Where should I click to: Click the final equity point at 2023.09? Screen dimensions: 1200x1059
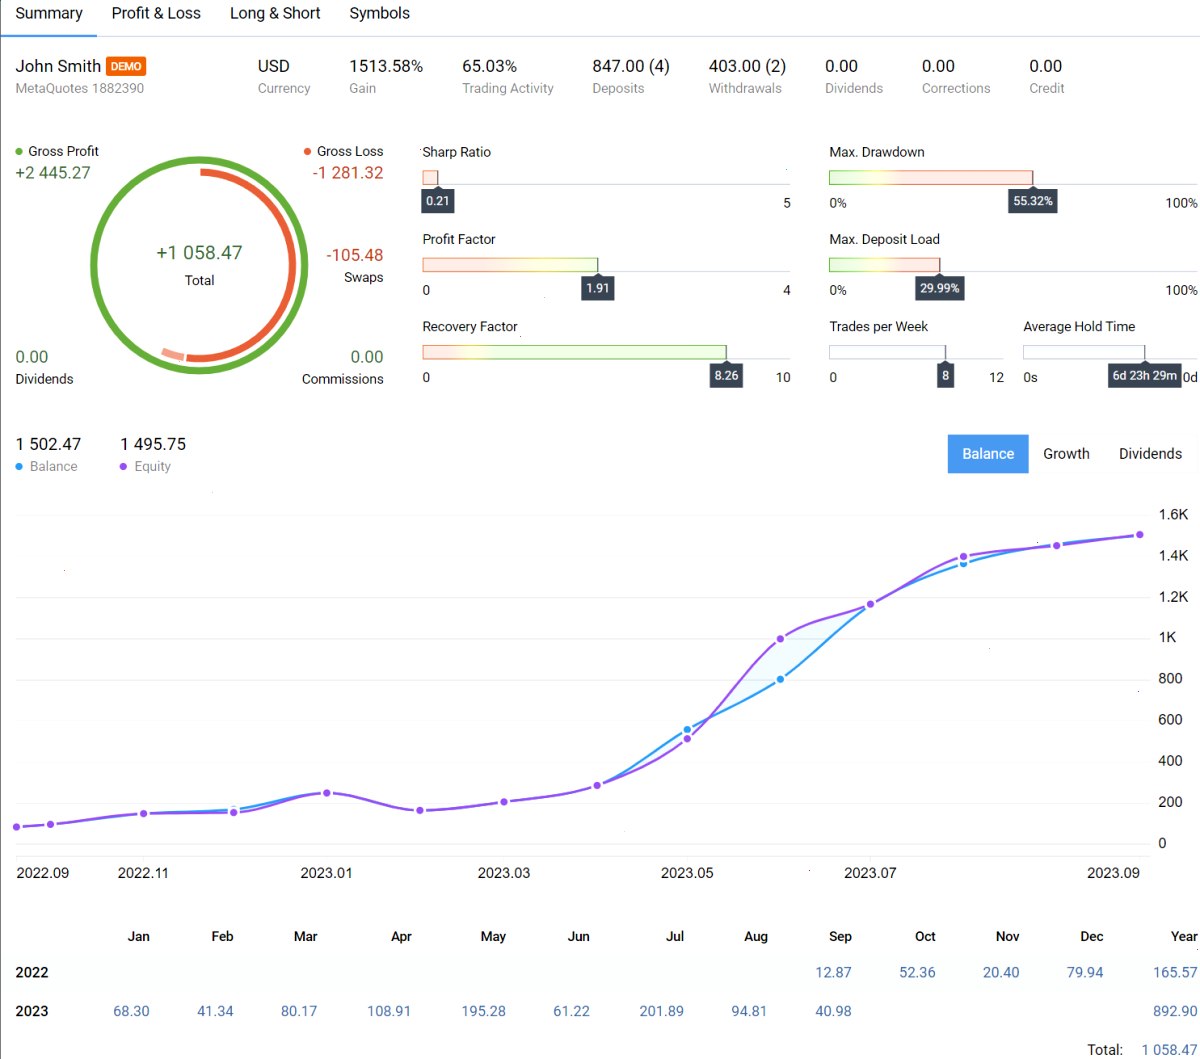pyautogui.click(x=1139, y=535)
